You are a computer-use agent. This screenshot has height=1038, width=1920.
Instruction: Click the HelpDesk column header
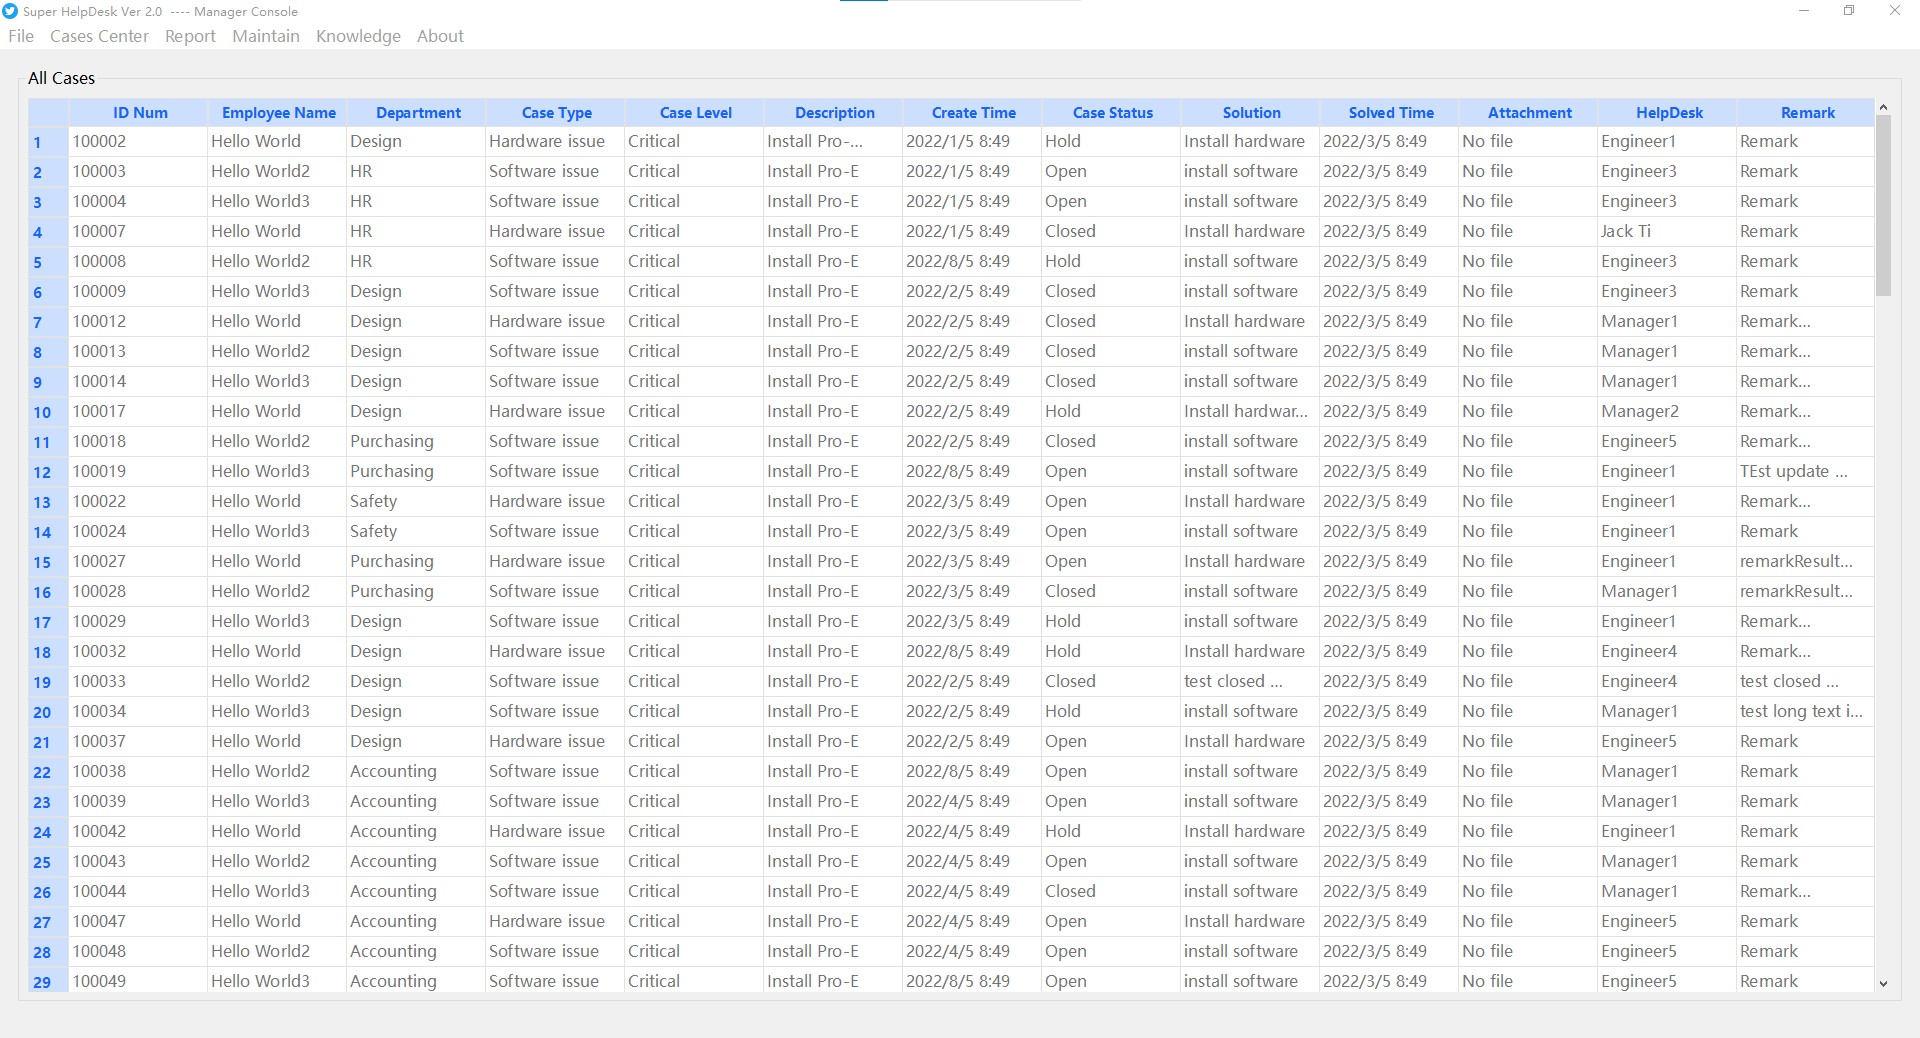point(1668,113)
